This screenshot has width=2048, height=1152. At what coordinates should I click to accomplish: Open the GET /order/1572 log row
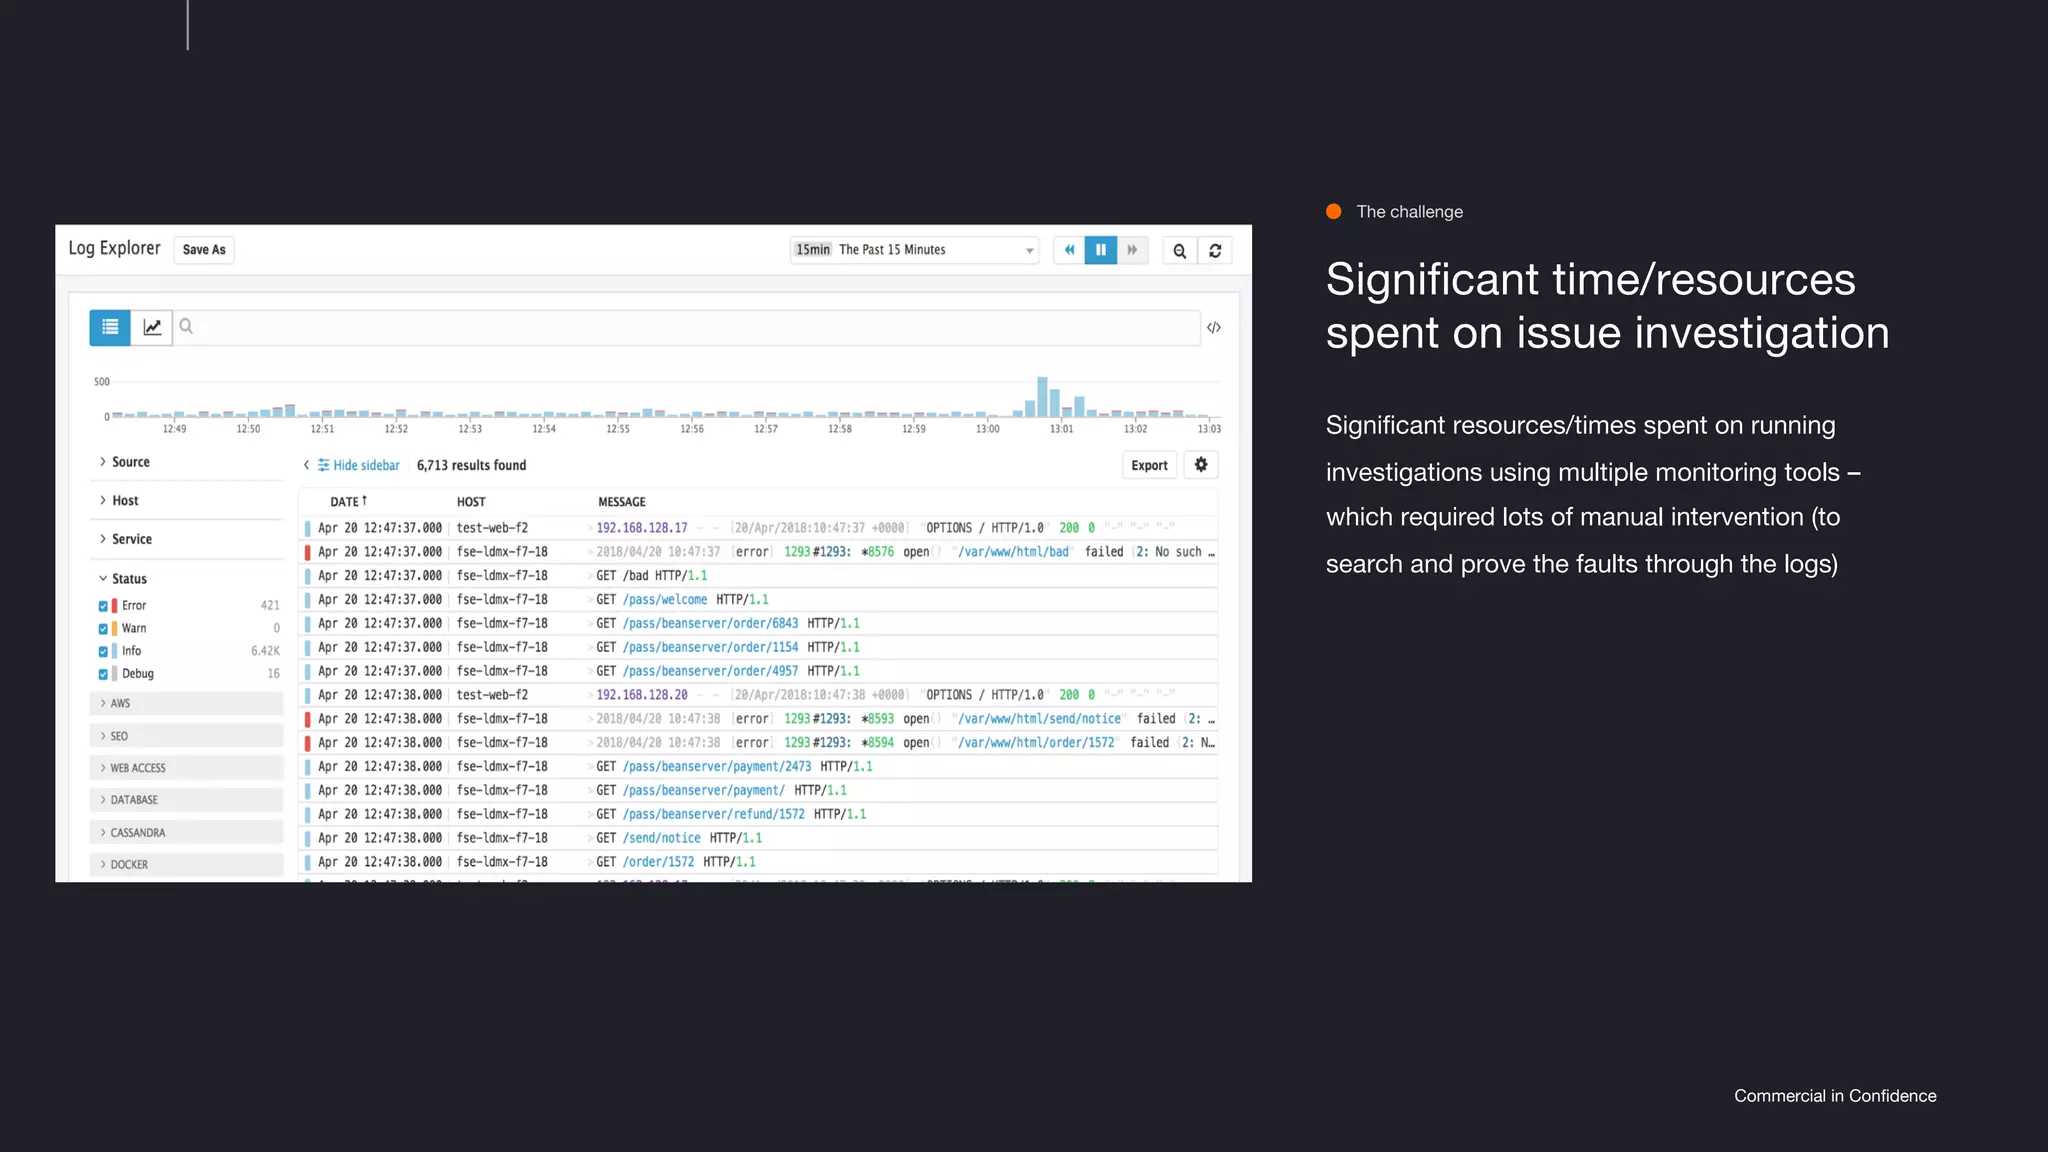click(760, 862)
